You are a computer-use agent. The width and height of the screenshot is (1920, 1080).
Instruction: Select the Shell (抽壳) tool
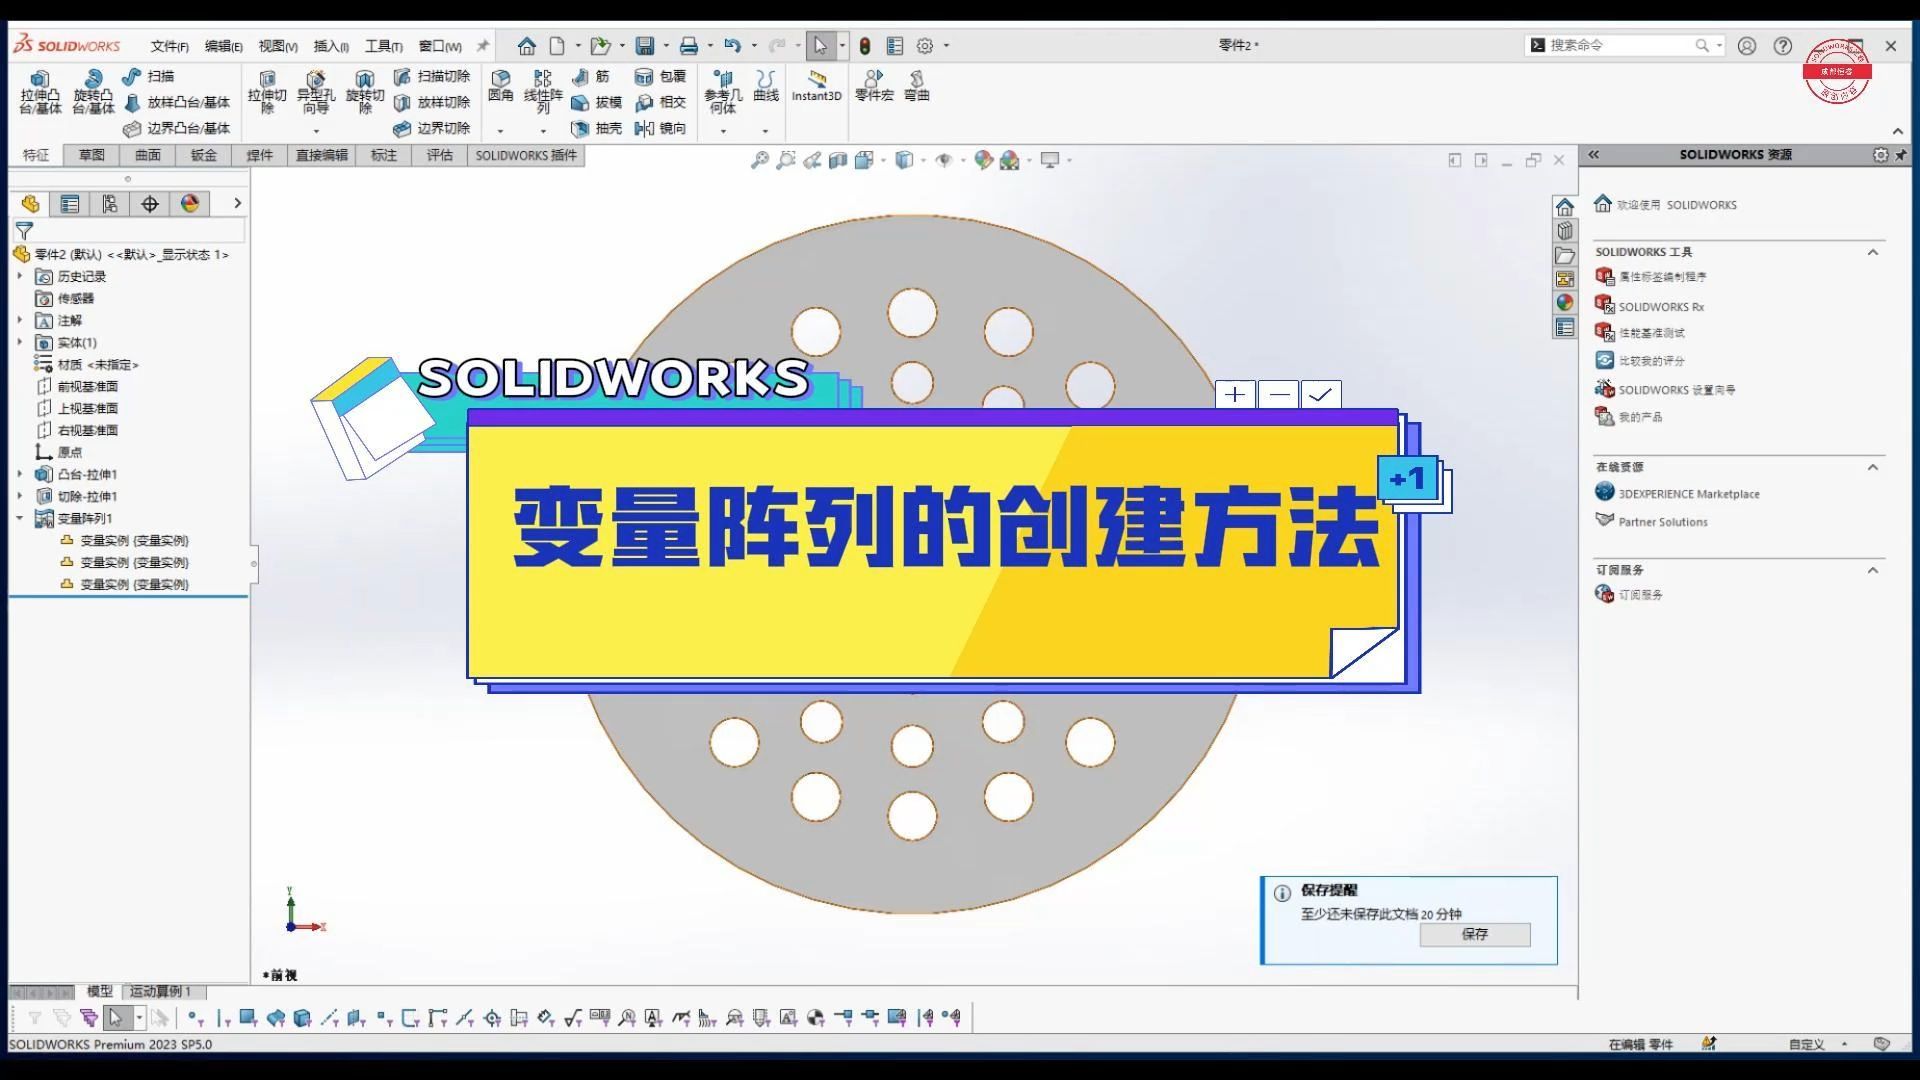tap(596, 128)
